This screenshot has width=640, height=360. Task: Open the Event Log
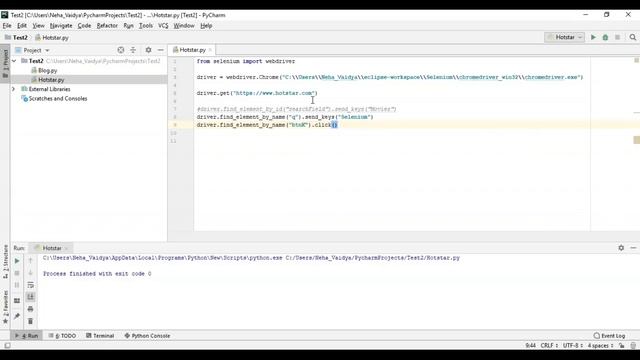609,336
